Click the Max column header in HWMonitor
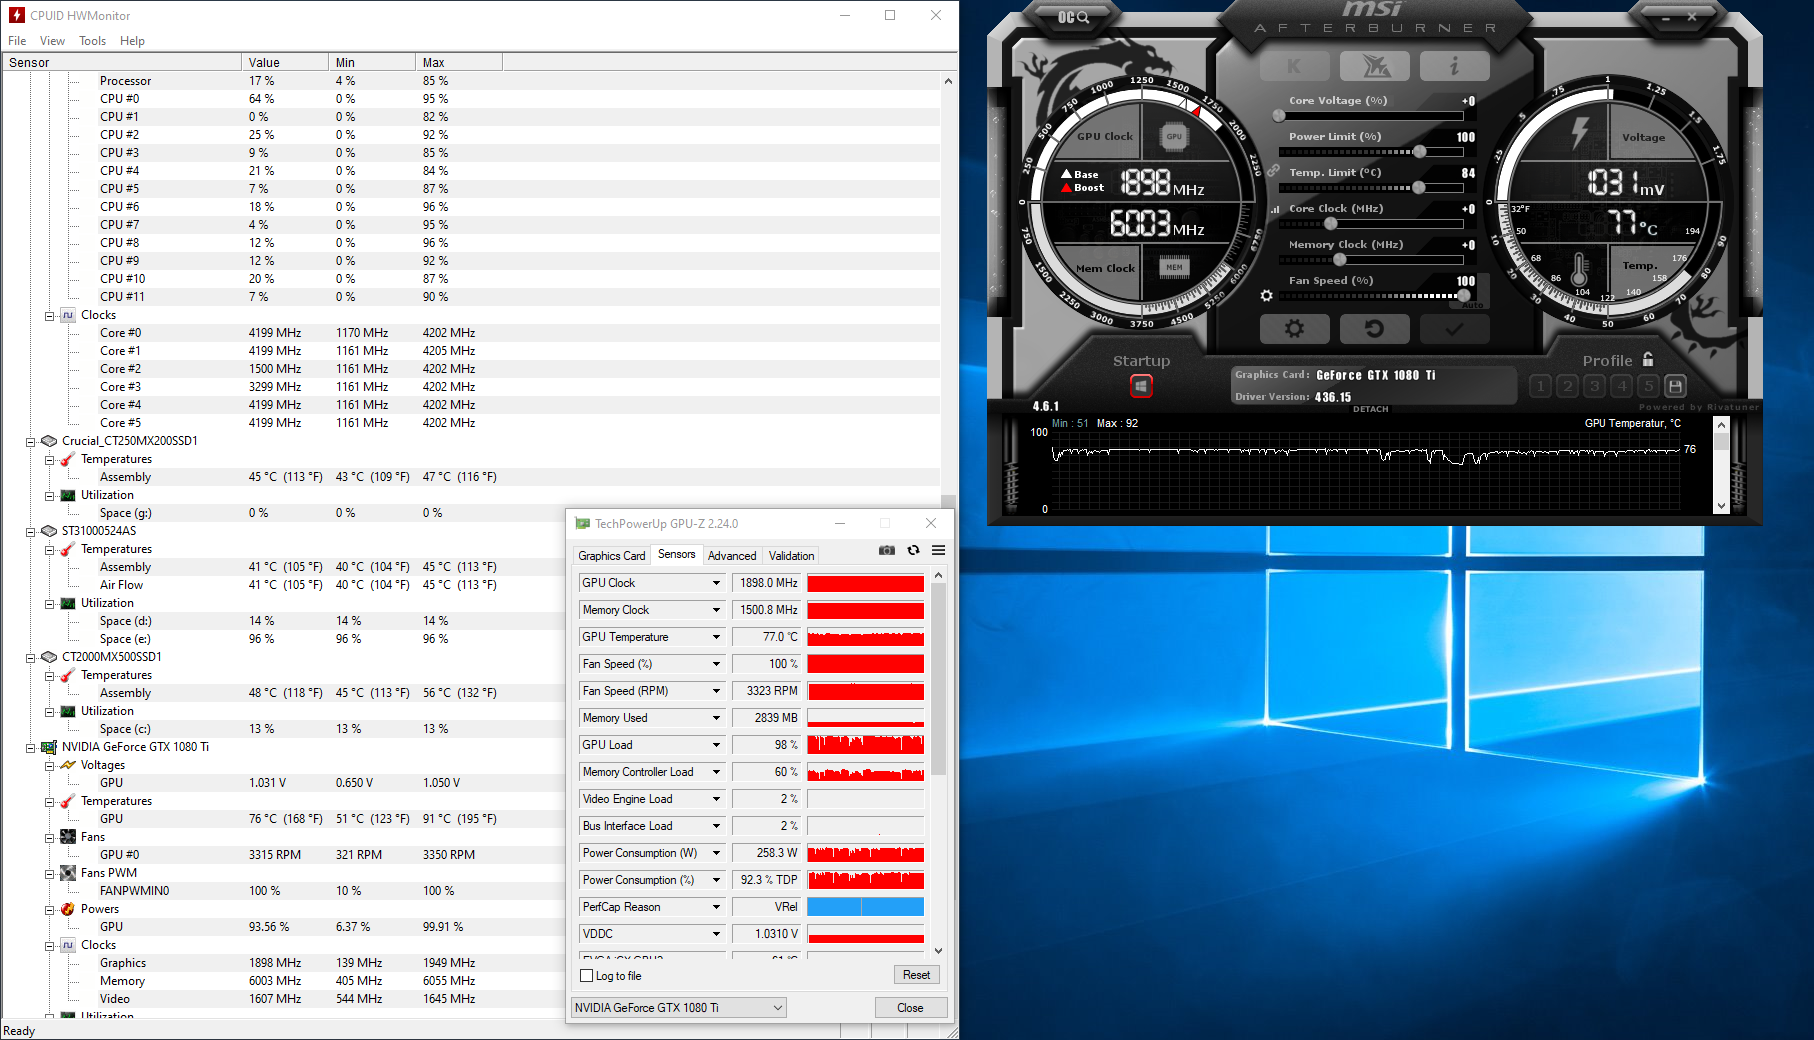The width and height of the screenshot is (1814, 1040). click(x=459, y=63)
